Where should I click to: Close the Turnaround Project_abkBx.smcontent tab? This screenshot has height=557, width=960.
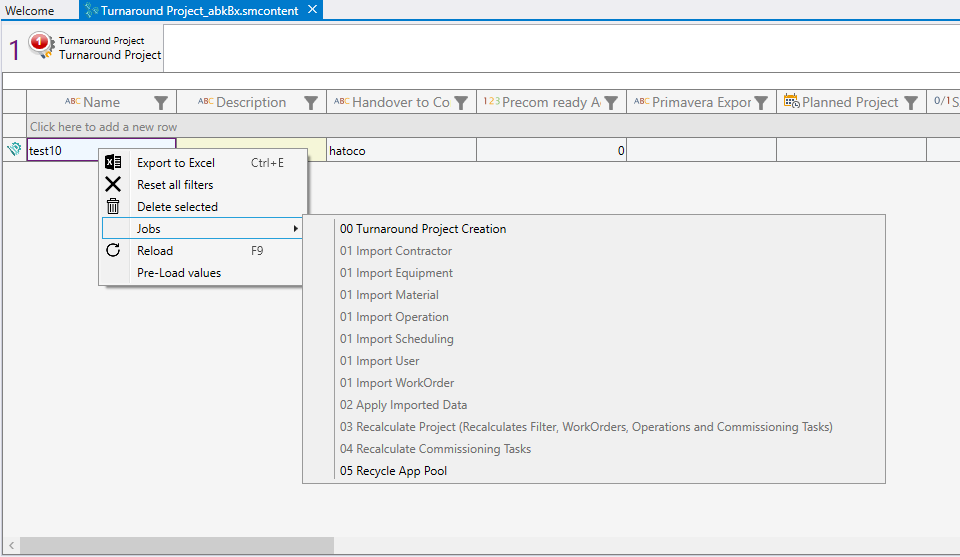pos(312,10)
